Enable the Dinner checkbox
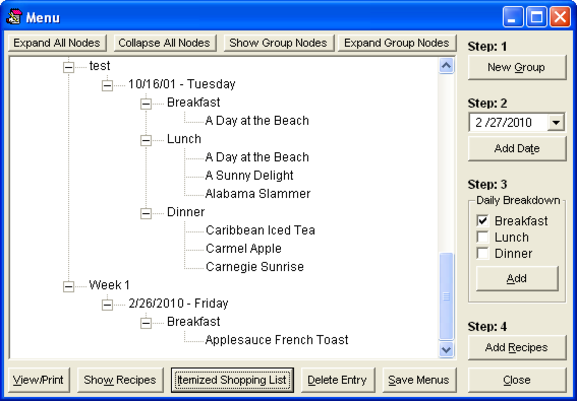This screenshot has width=577, height=401. (482, 253)
